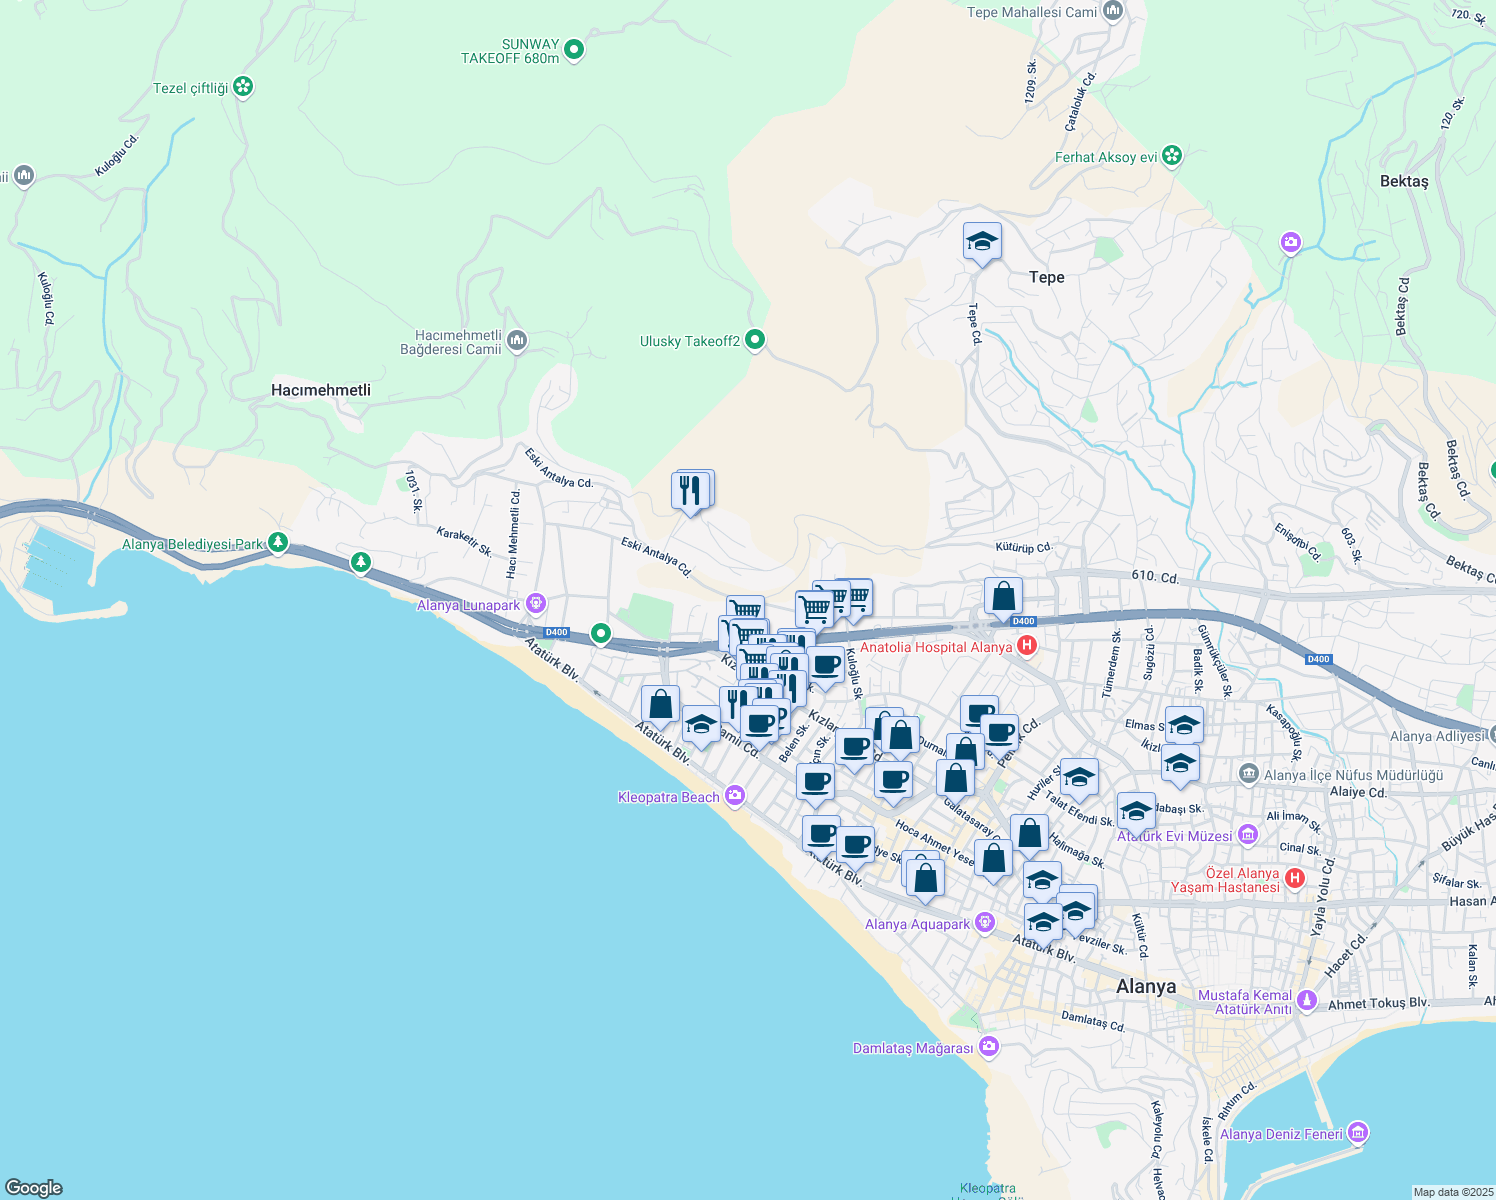This screenshot has width=1496, height=1200.
Task: Select the 610. Cd. street label
Action: pyautogui.click(x=1156, y=576)
